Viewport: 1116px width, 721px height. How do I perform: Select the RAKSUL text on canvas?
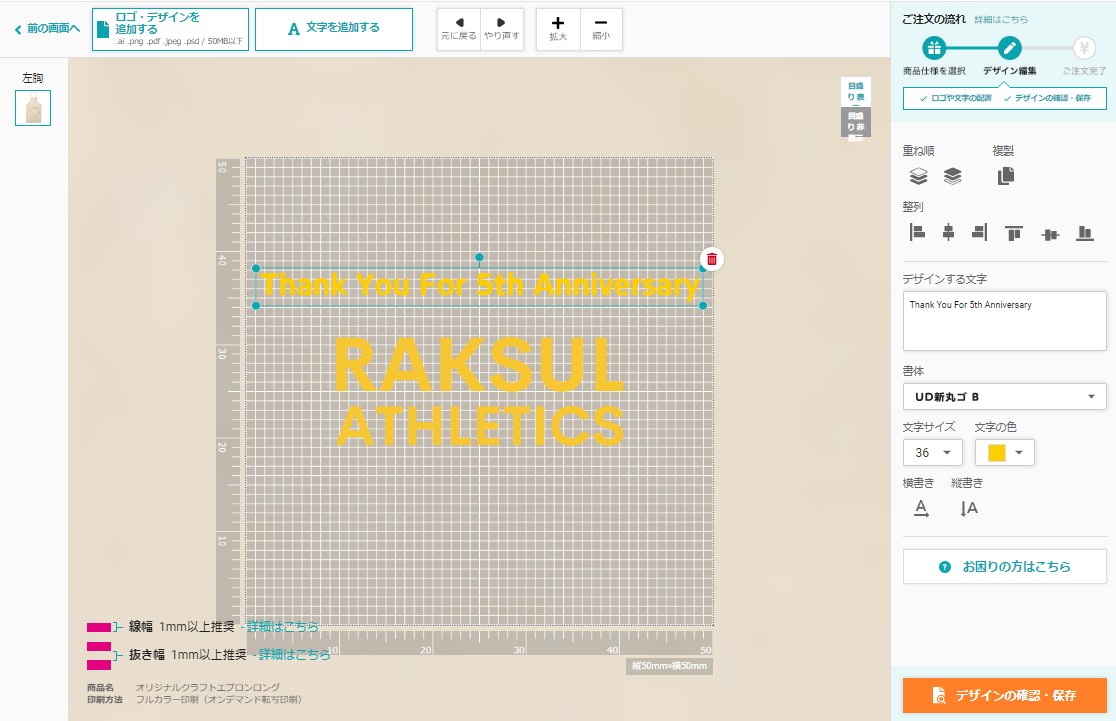(479, 364)
